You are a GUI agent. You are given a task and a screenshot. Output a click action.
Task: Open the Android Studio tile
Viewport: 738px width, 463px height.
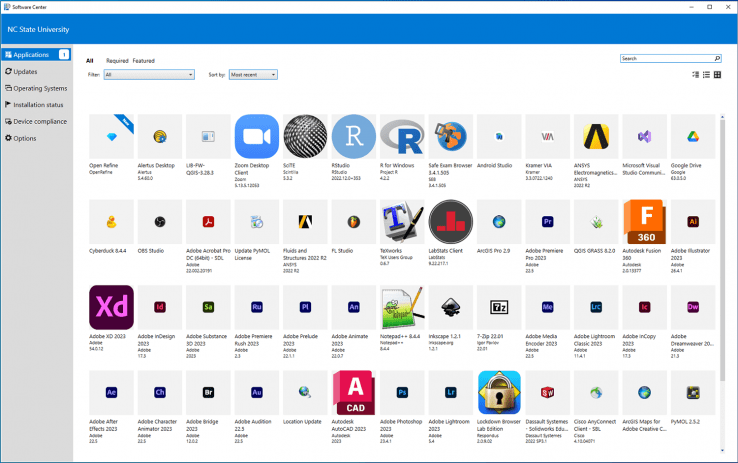click(x=499, y=136)
